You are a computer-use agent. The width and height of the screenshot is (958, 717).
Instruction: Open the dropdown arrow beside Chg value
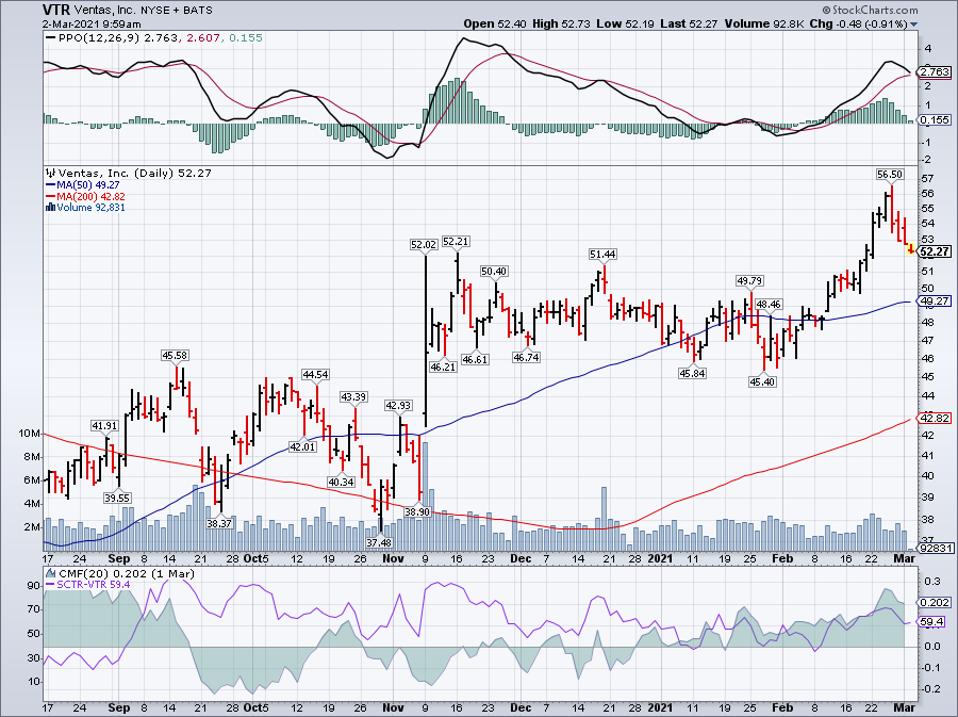click(x=914, y=24)
